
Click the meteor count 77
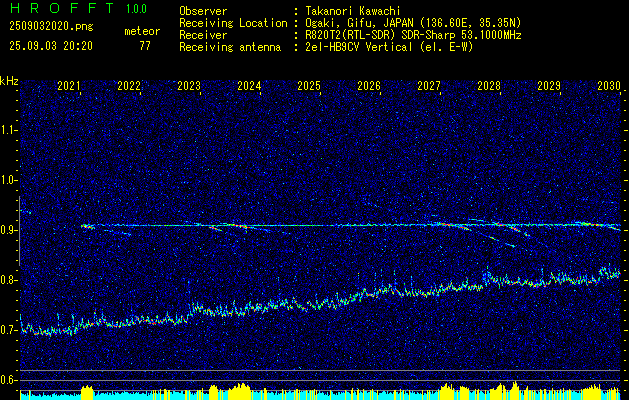point(145,46)
